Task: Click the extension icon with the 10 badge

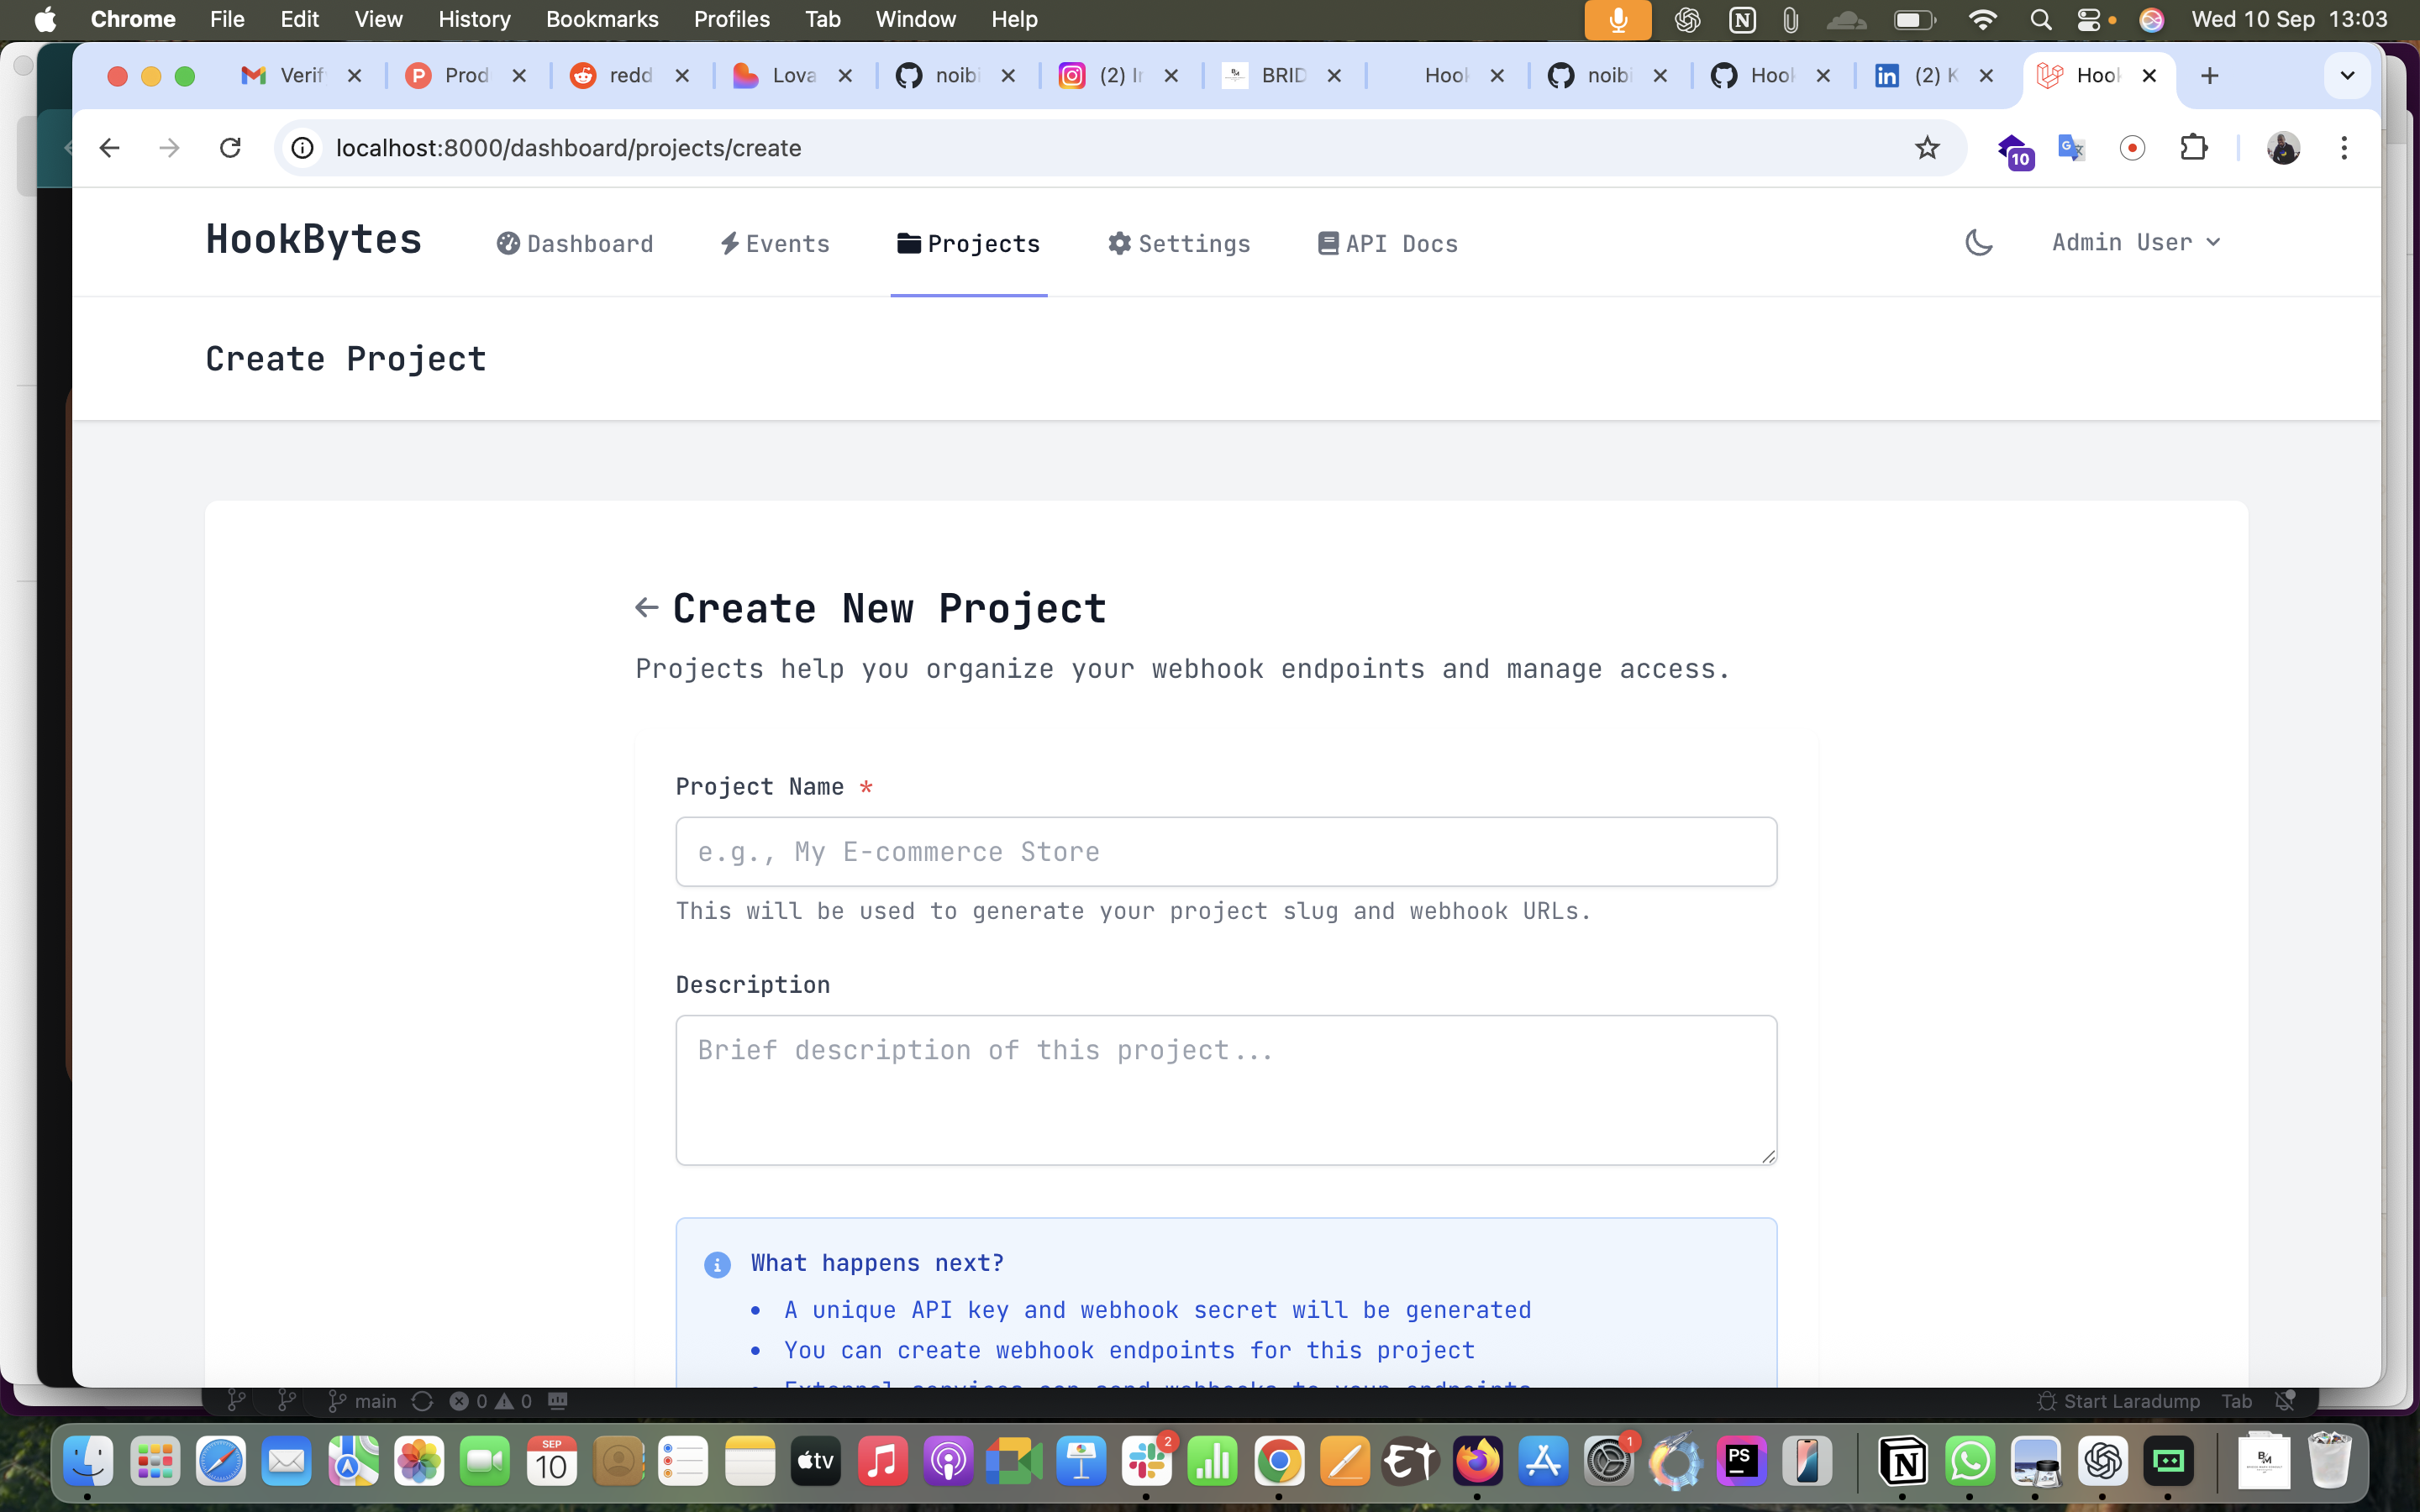Action: [2014, 150]
